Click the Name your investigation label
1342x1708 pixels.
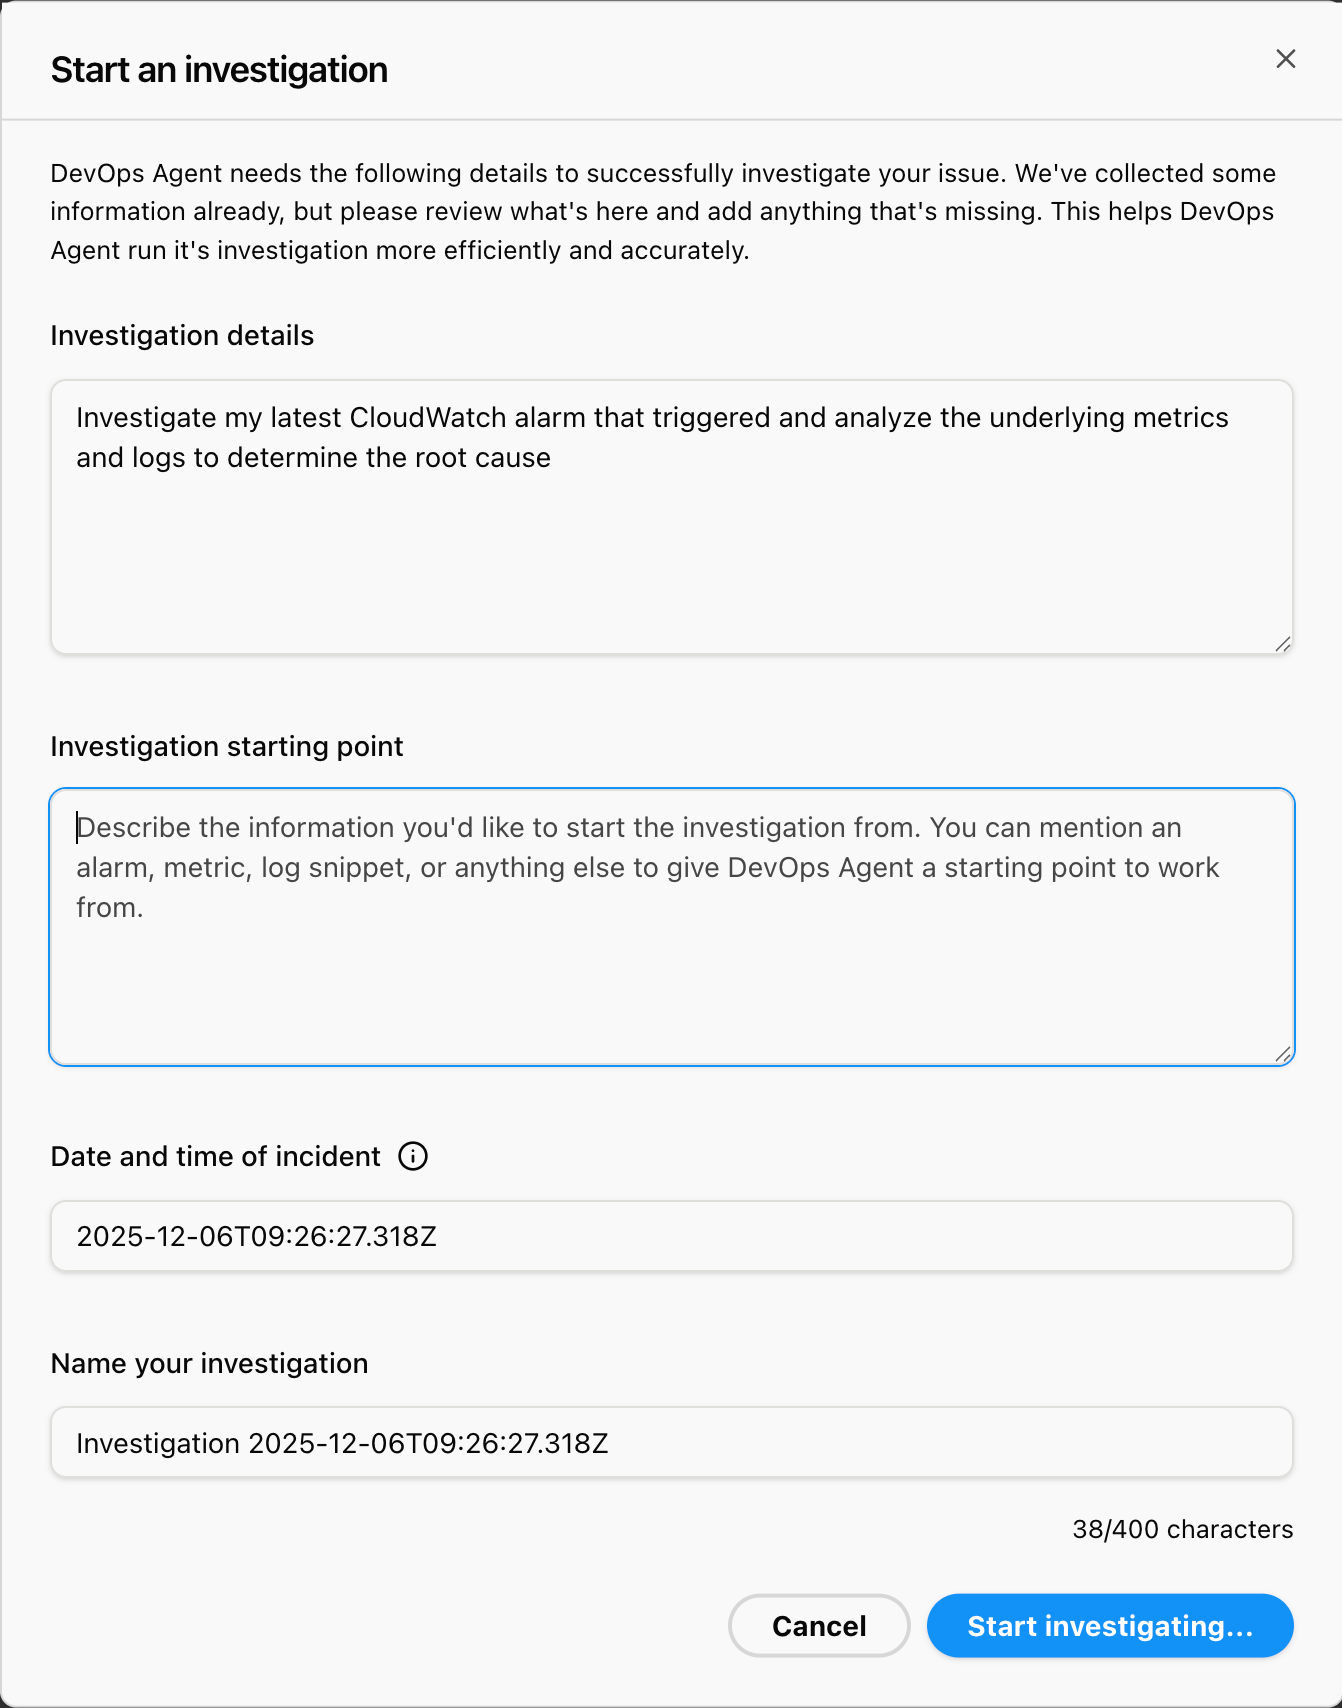209,1363
